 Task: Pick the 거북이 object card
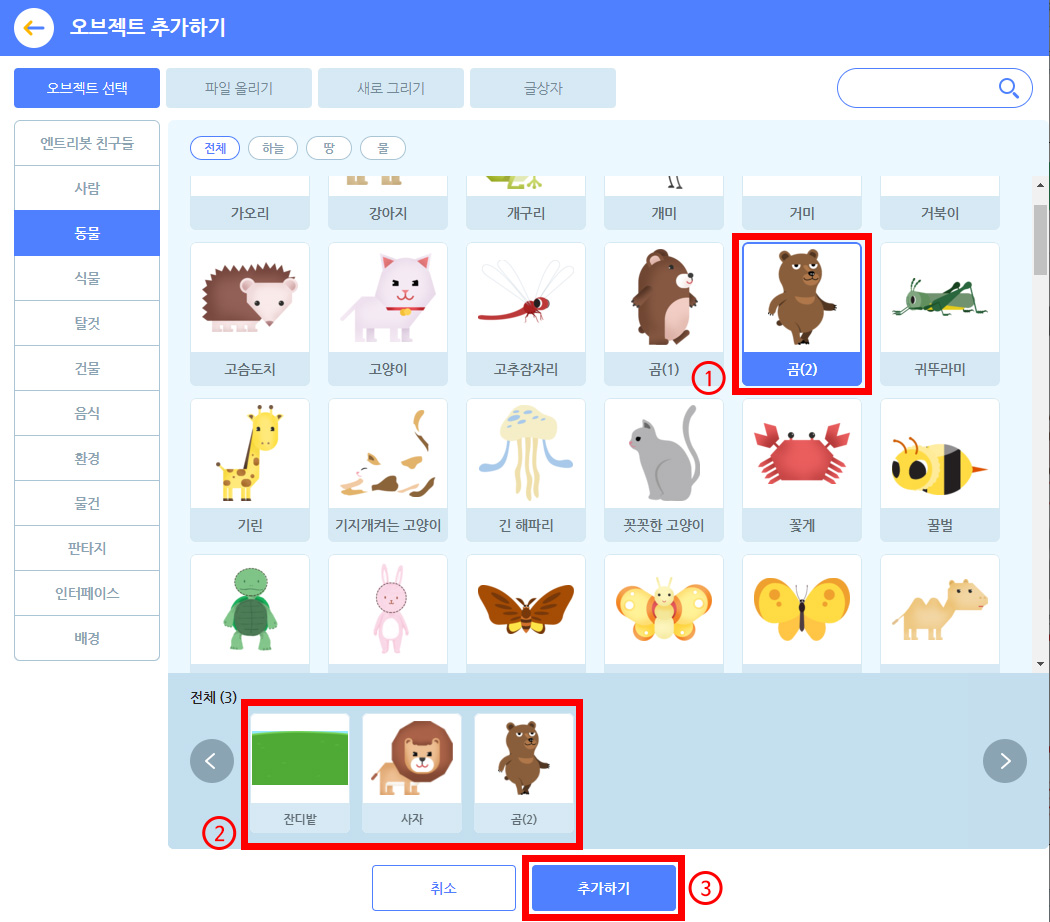coord(940,204)
